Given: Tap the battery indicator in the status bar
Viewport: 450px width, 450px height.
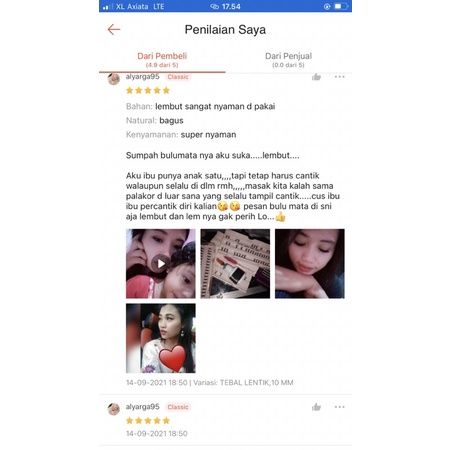Looking at the screenshot, I should 341,6.
